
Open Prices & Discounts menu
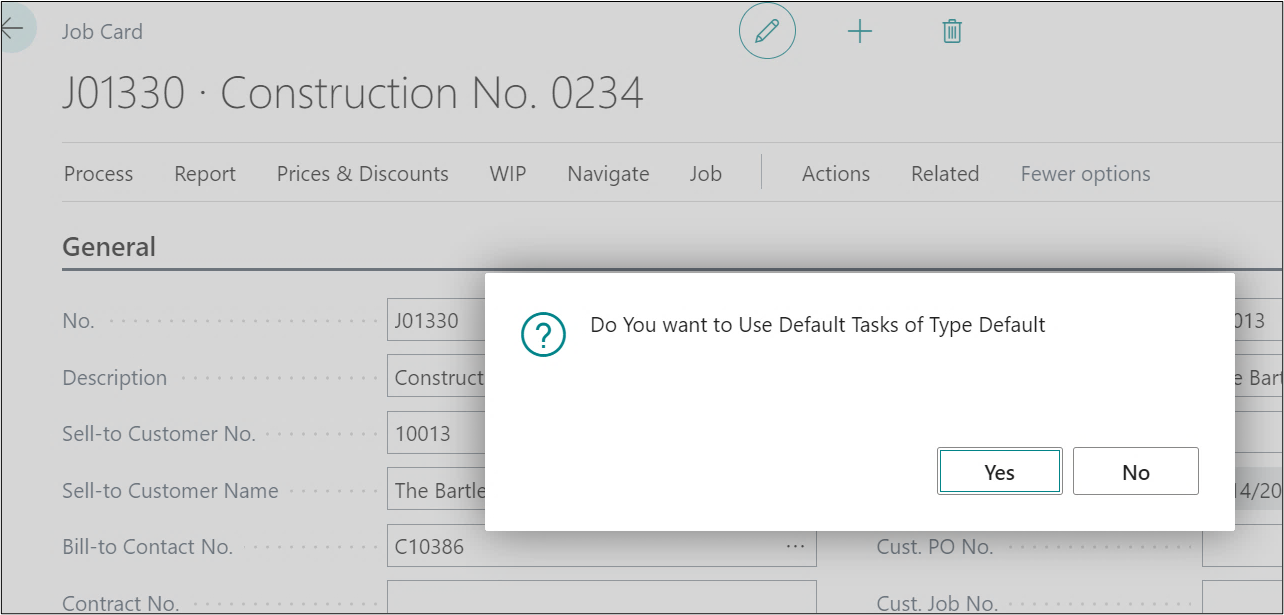pyautogui.click(x=362, y=174)
